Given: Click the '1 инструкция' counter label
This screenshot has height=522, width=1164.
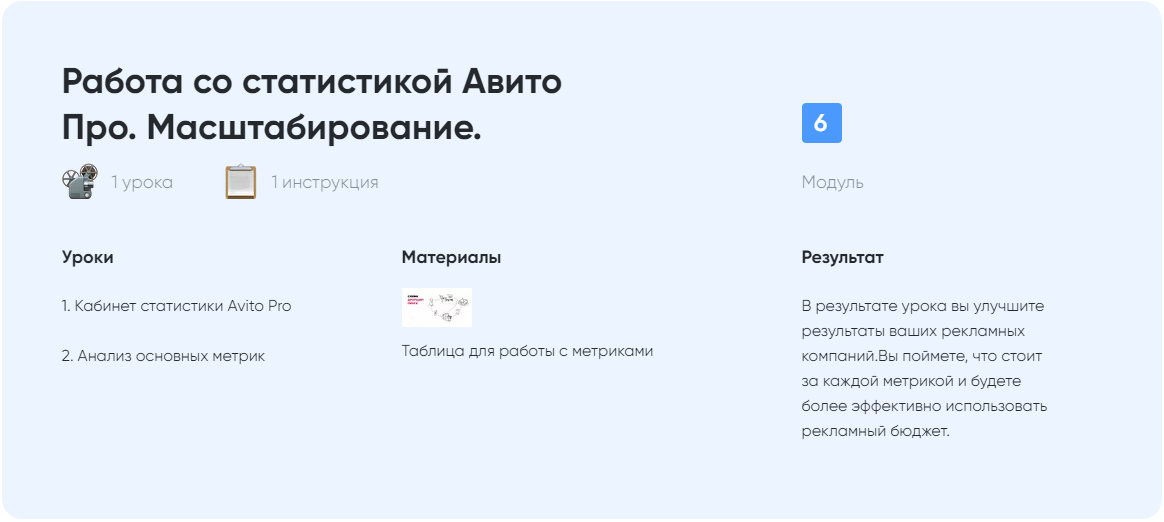Looking at the screenshot, I should pyautogui.click(x=325, y=183).
